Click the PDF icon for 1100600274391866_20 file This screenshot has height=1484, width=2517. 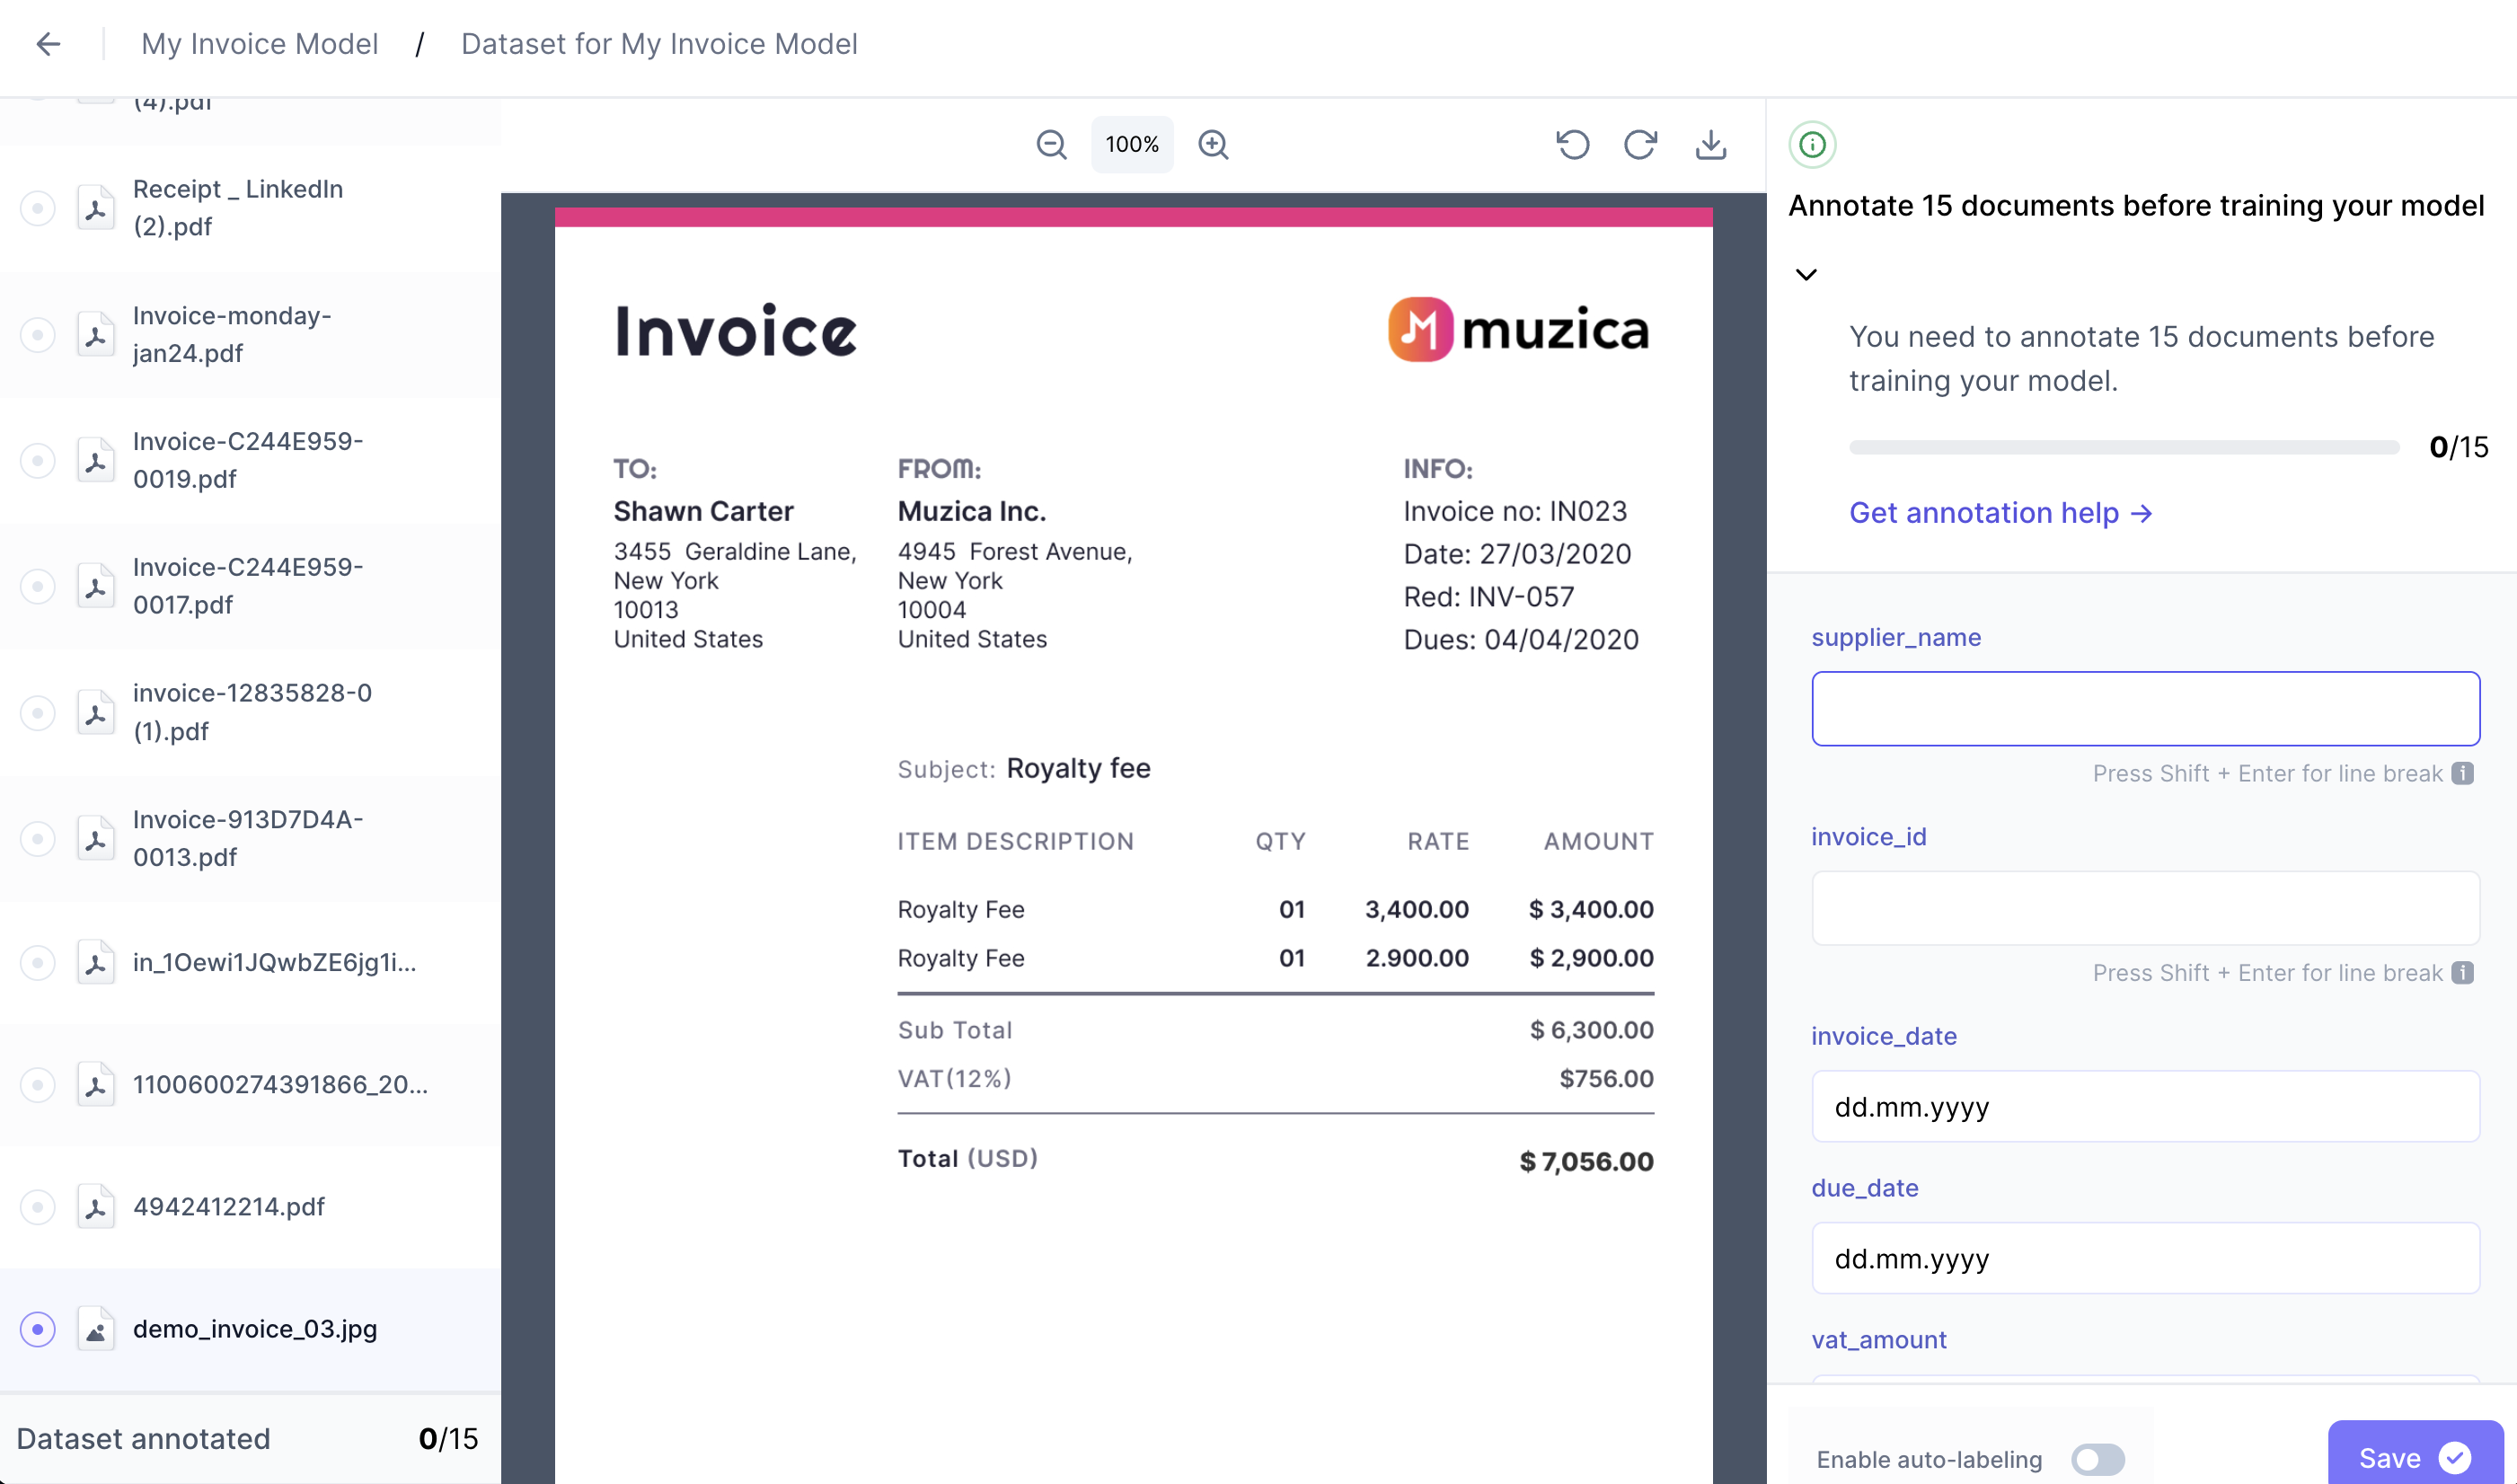pyautogui.click(x=96, y=1085)
